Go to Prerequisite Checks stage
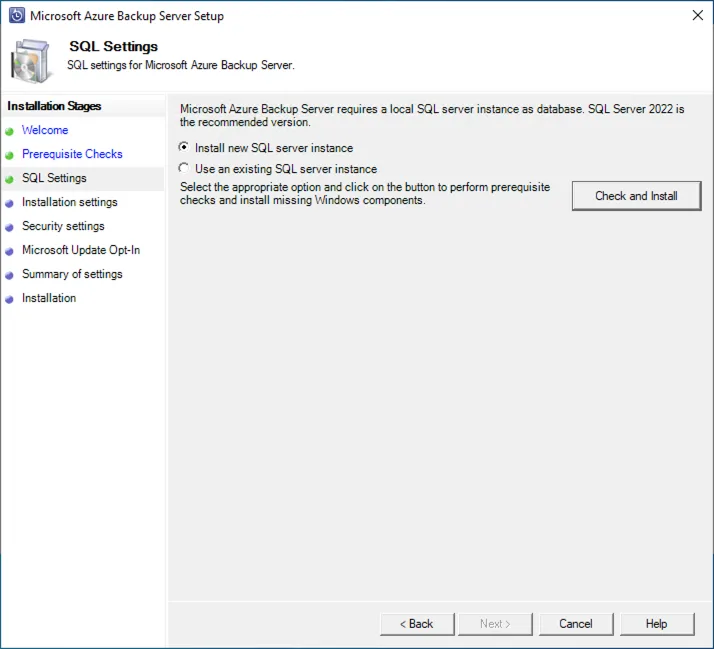The image size is (714, 649). [72, 154]
